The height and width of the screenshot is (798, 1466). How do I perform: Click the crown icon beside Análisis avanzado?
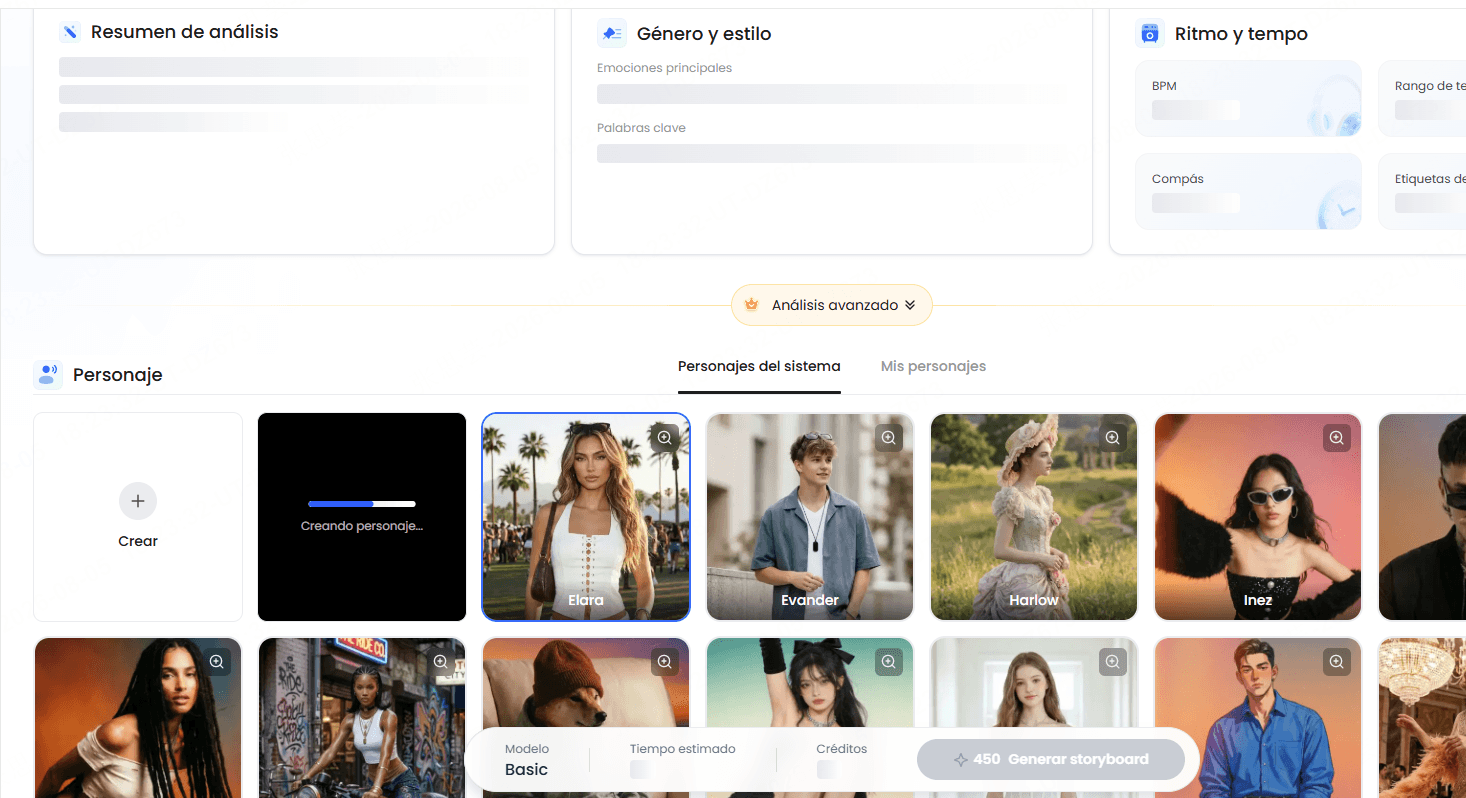[752, 305]
